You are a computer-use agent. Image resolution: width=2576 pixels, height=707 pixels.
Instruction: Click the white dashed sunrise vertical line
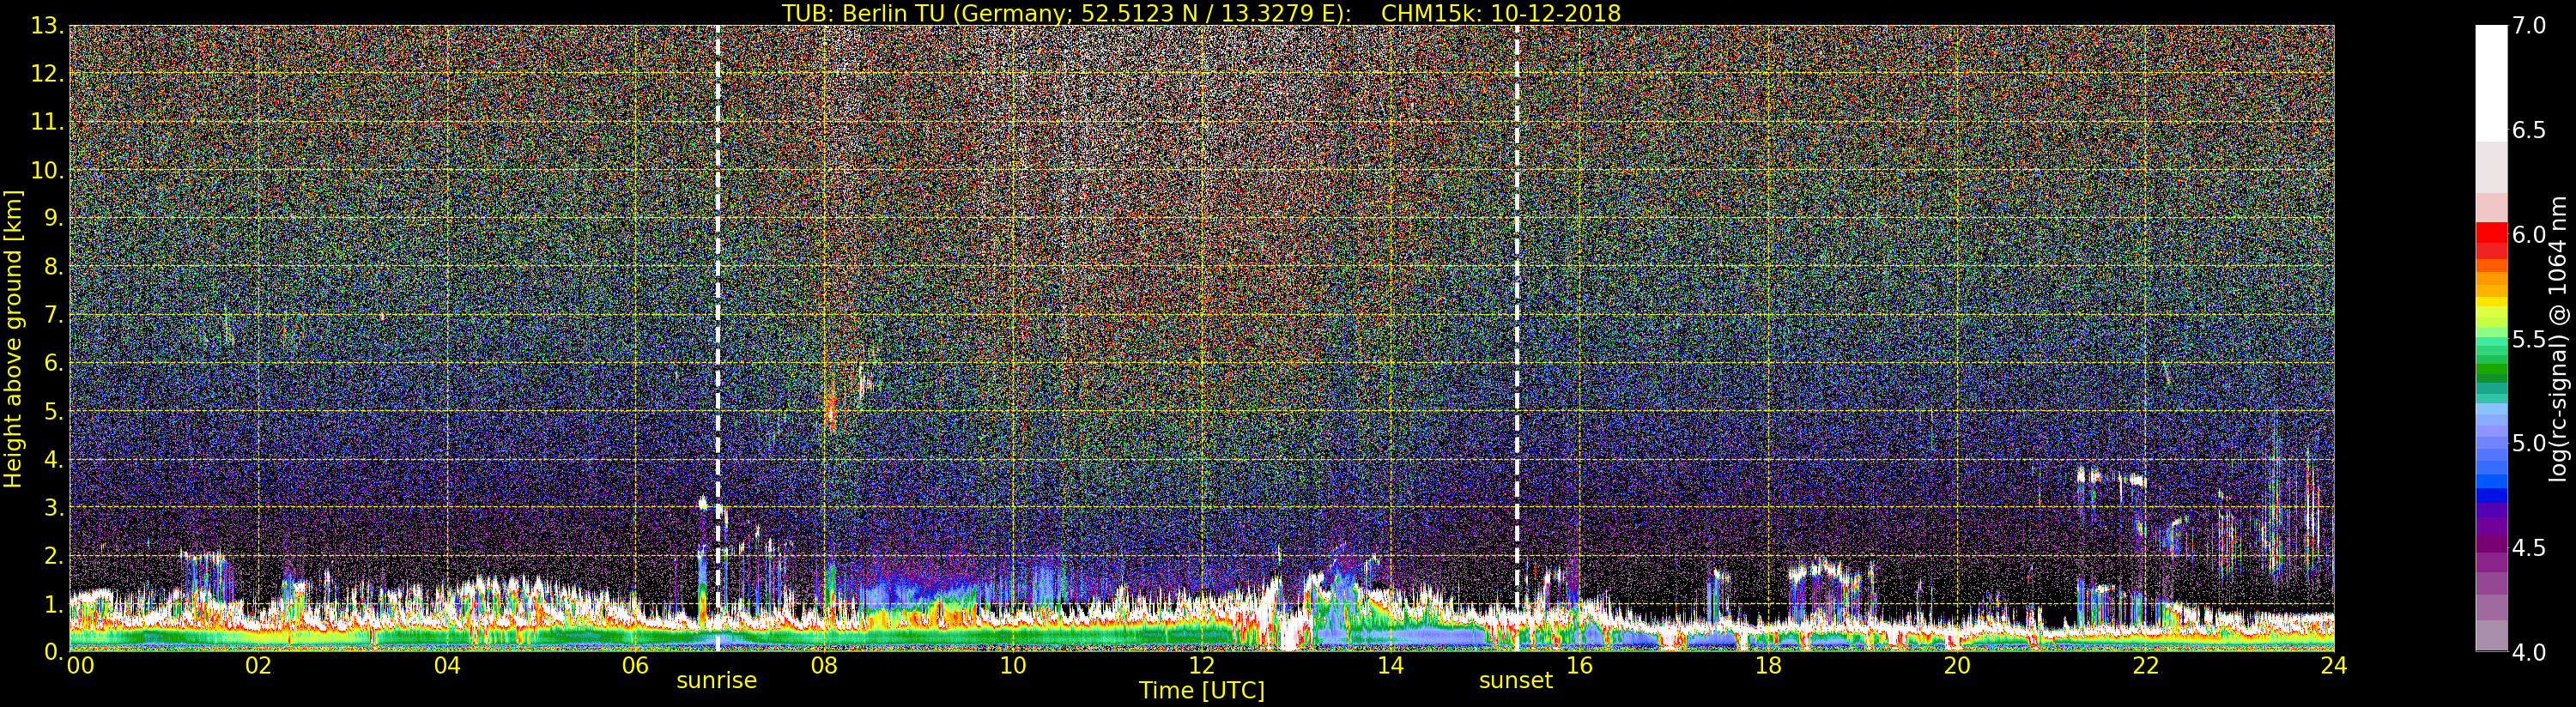717,300
